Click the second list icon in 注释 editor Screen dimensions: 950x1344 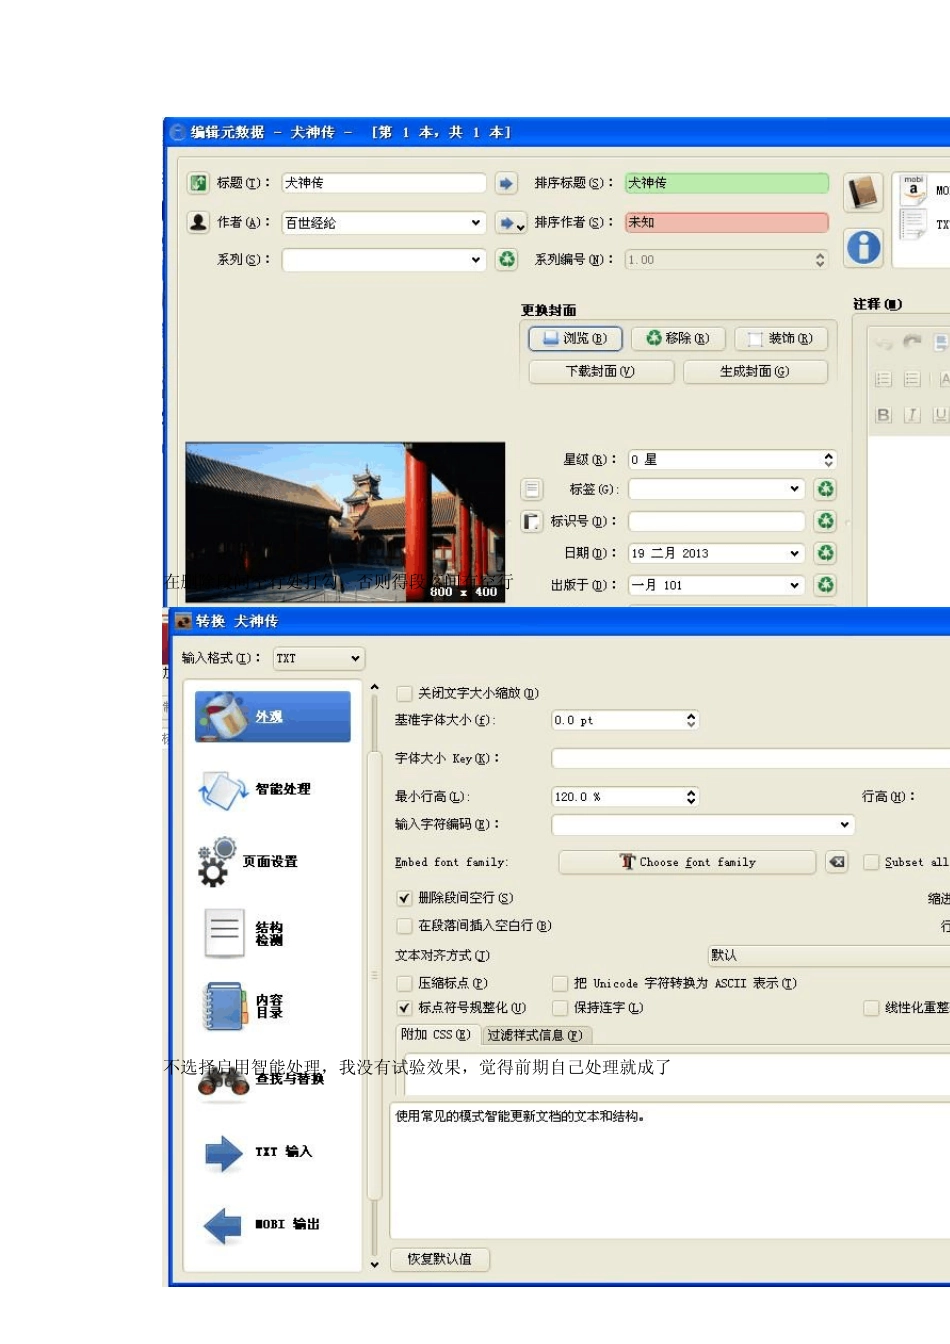pos(912,379)
